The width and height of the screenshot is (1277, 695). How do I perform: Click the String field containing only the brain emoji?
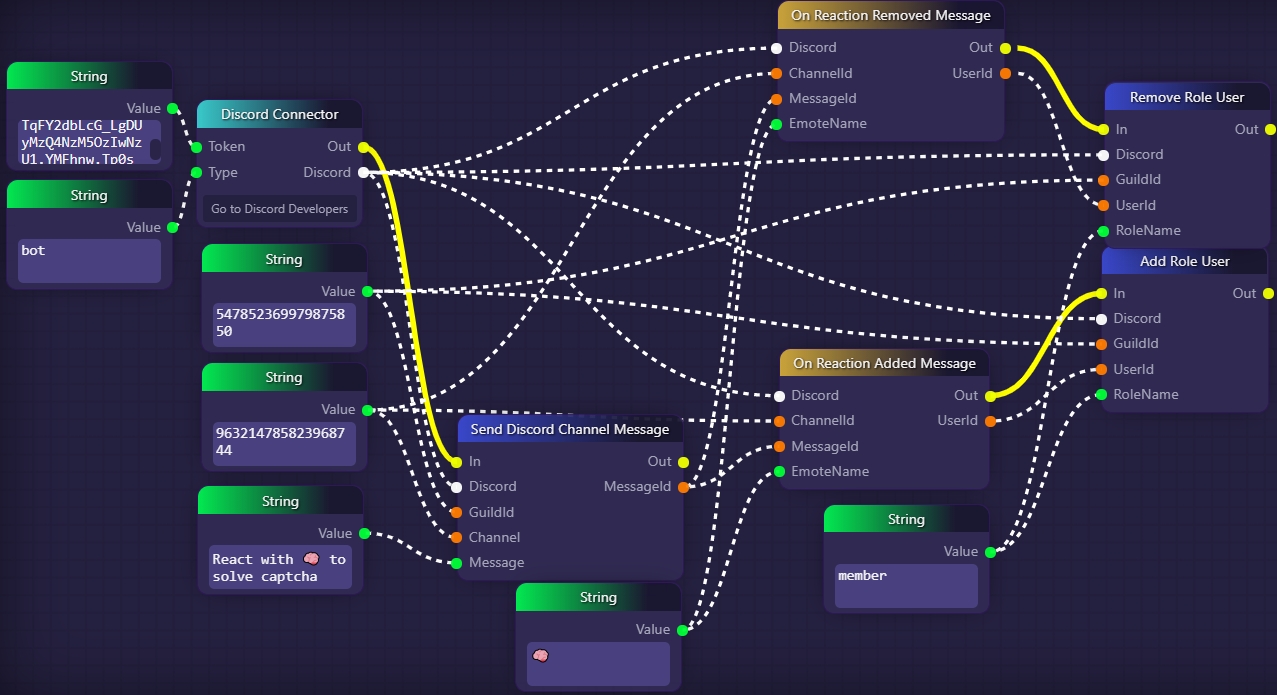coord(597,663)
